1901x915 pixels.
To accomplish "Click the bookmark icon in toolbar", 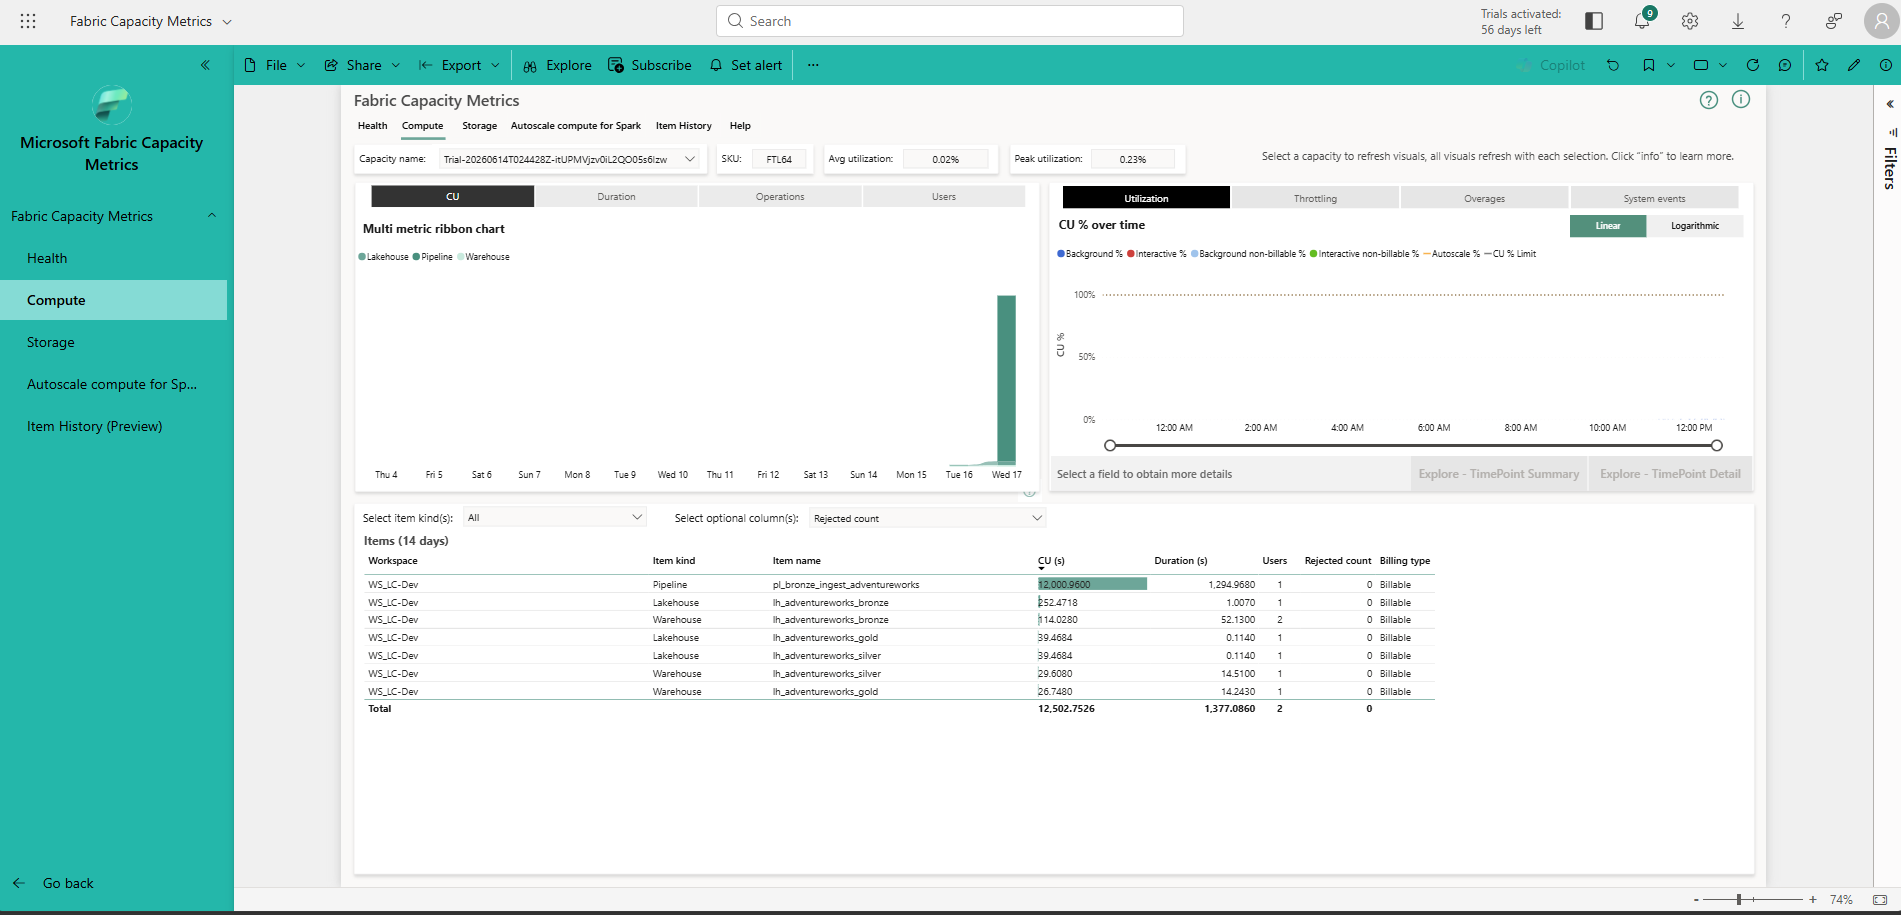I will (1648, 65).
